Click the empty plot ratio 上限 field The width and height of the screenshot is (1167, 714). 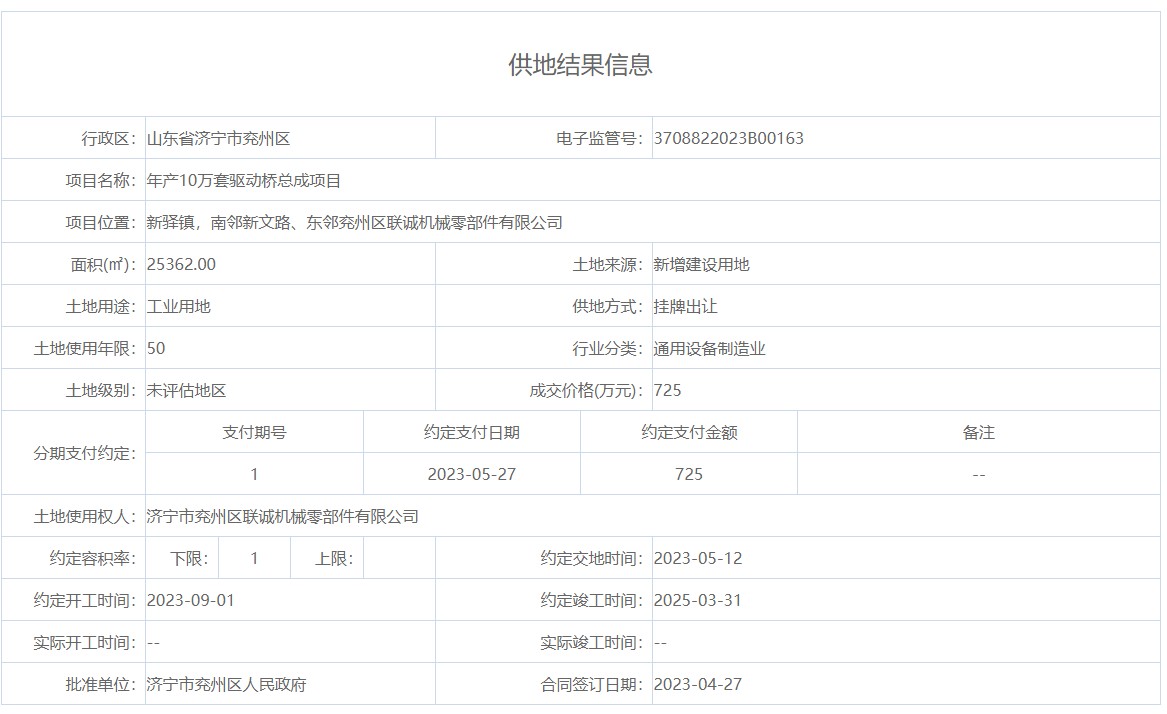pos(399,559)
